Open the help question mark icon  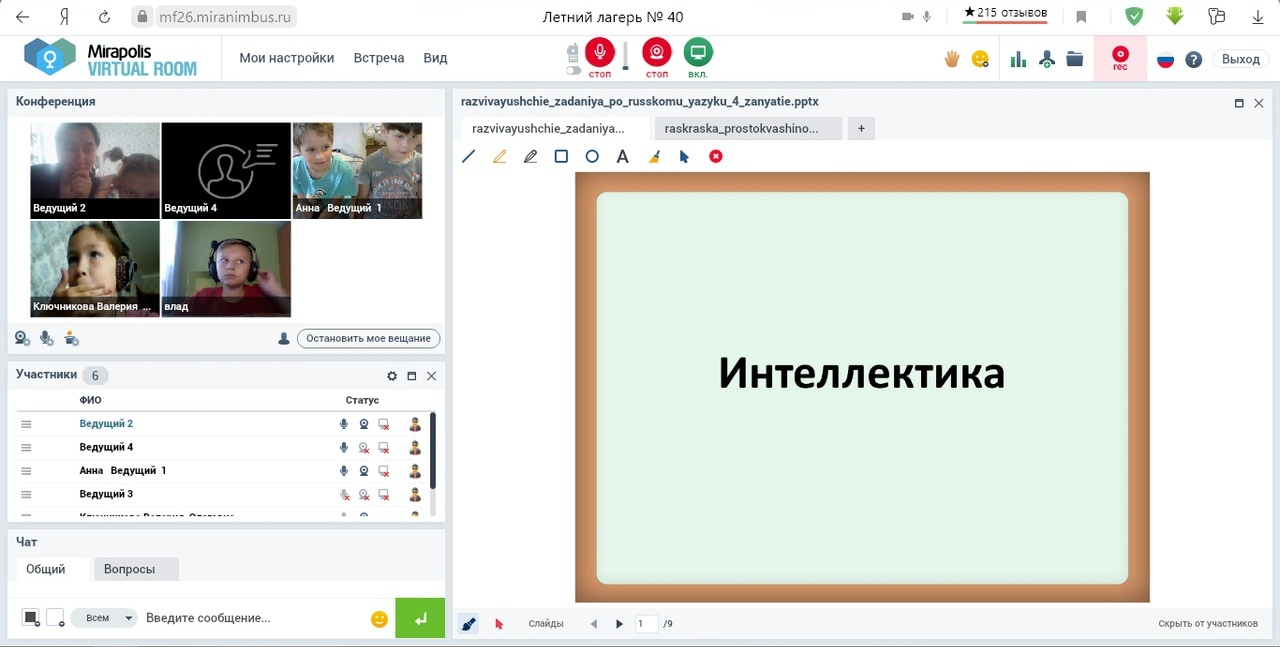pos(1193,59)
